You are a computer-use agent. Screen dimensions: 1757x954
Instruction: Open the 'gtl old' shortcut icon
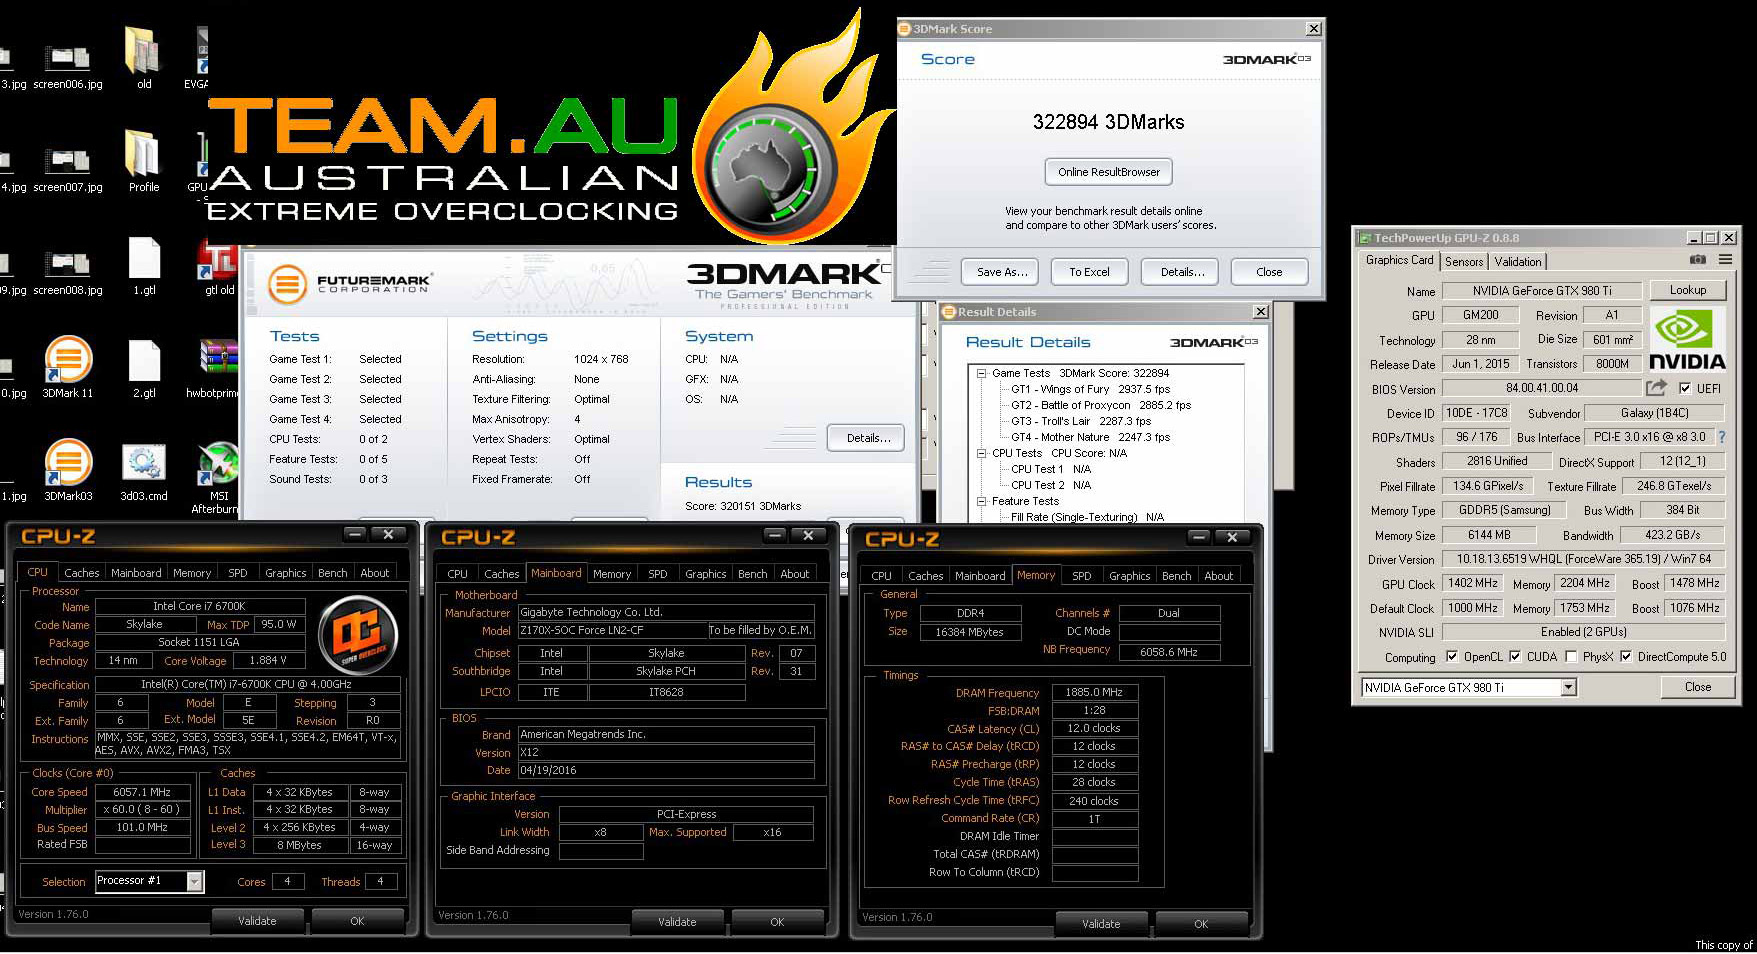(x=219, y=266)
